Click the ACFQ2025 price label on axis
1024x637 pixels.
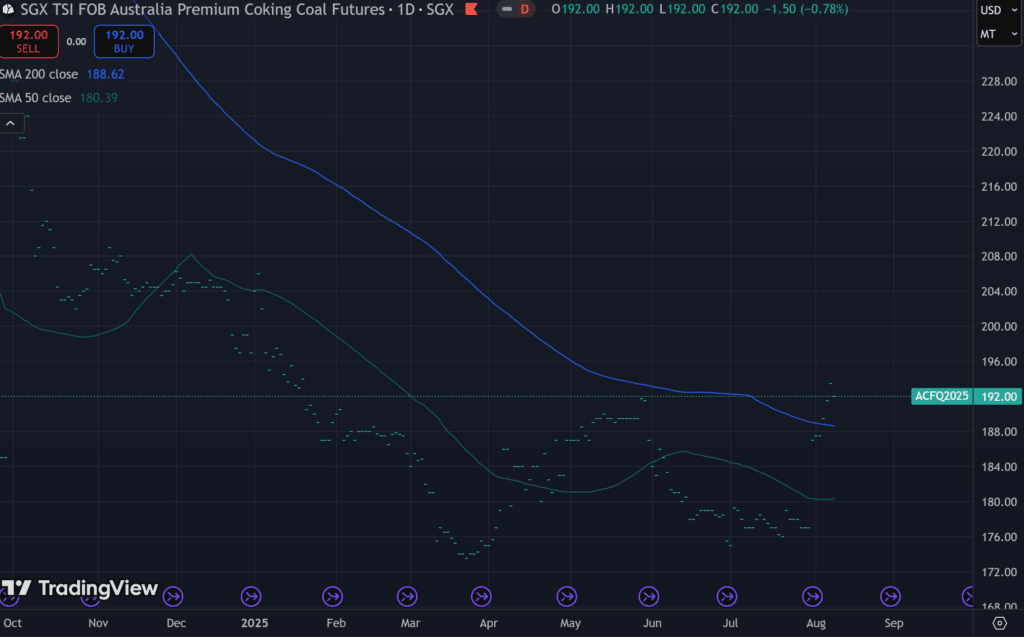point(941,396)
